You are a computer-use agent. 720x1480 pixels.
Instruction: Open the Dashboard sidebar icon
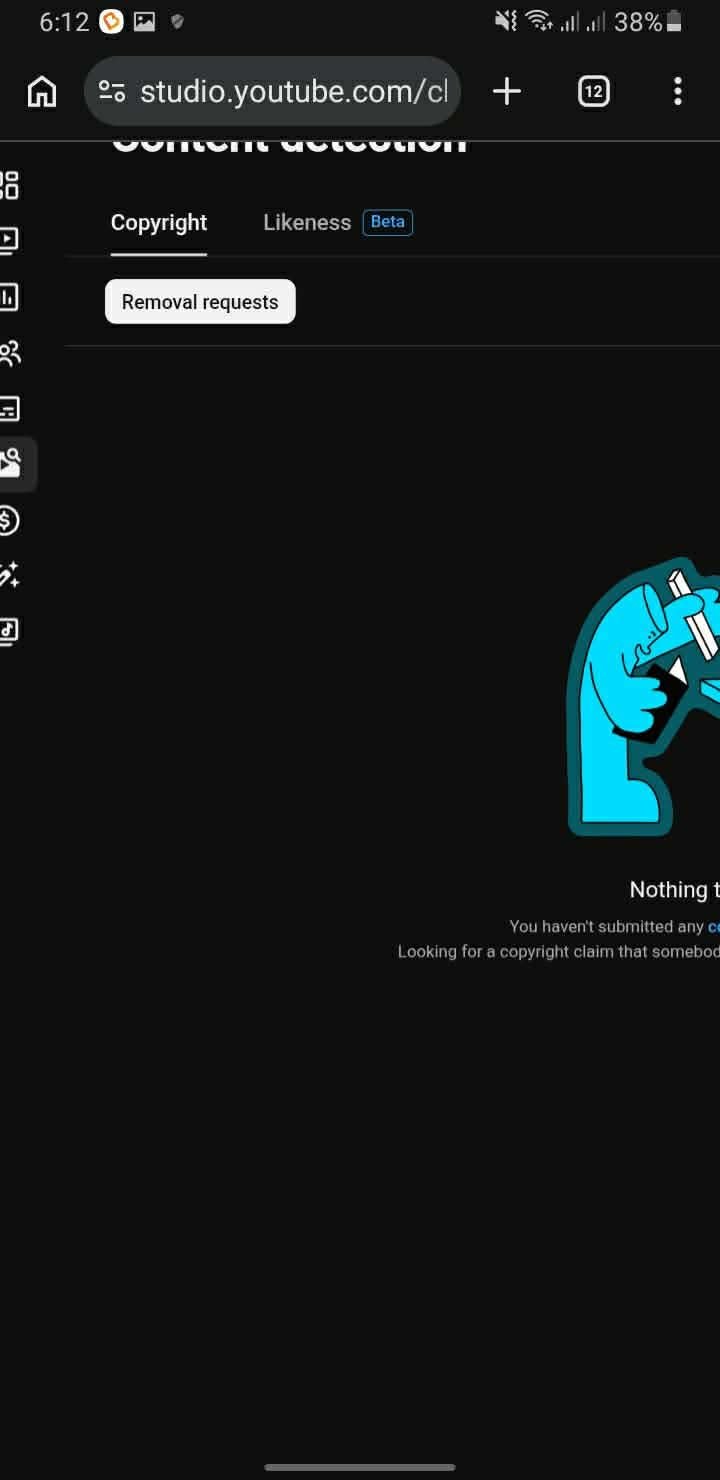pyautogui.click(x=9, y=185)
